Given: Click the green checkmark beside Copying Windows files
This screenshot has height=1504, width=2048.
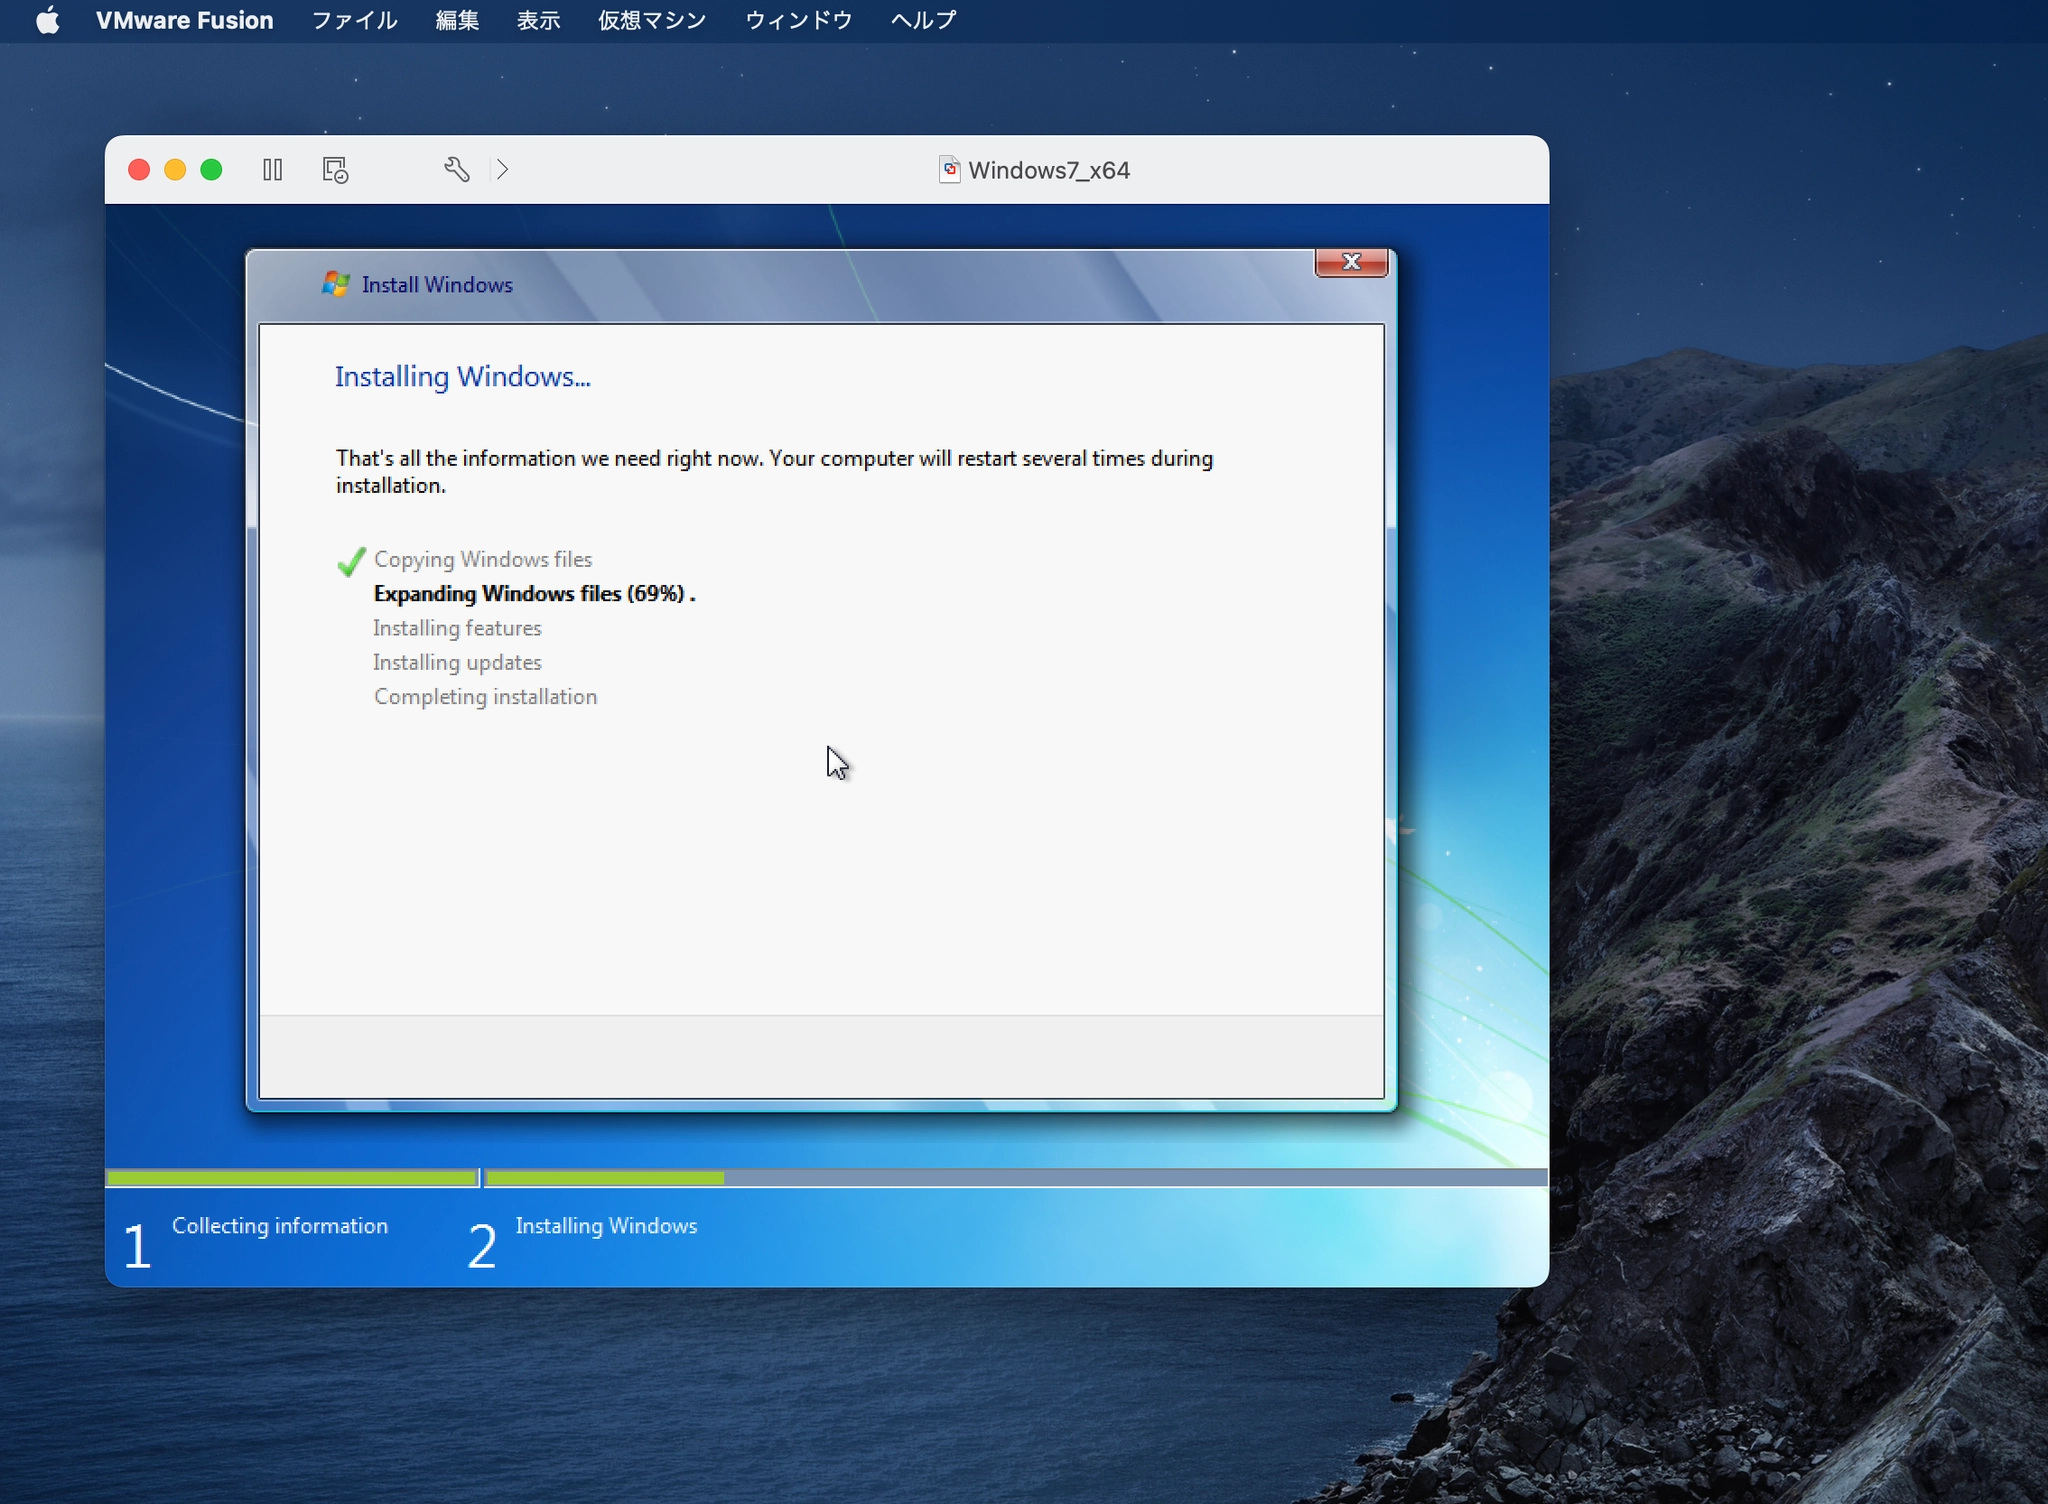Looking at the screenshot, I should pyautogui.click(x=350, y=561).
